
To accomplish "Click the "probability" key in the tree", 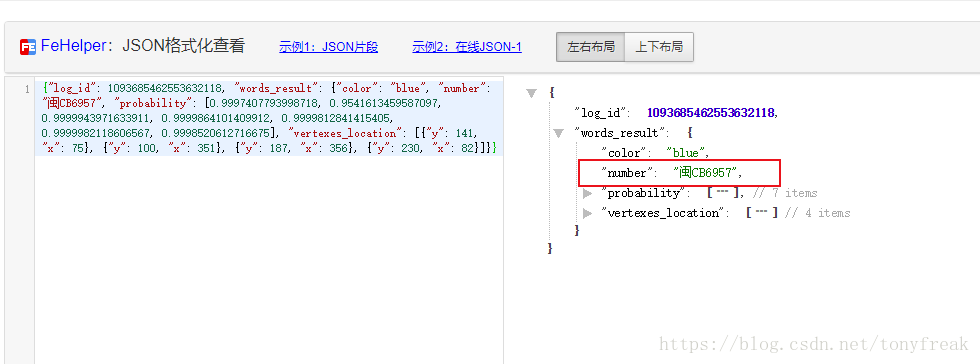I will click(x=642, y=193).
